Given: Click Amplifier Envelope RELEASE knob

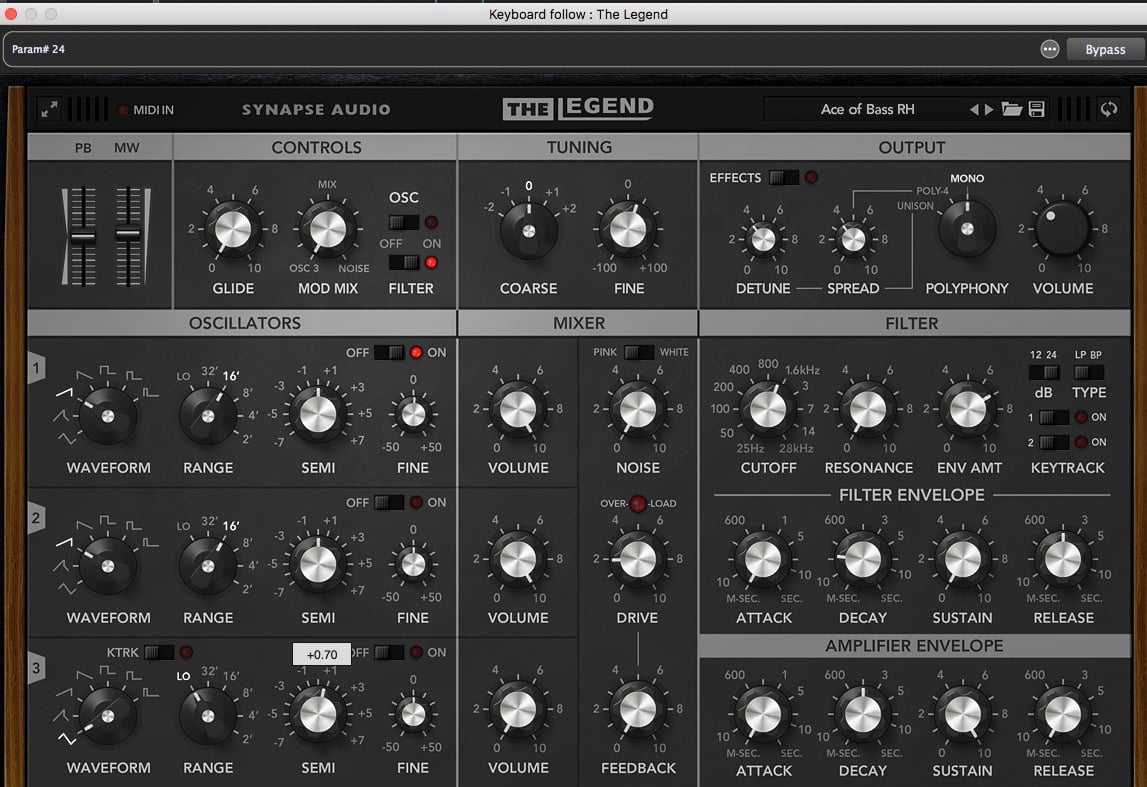Looking at the screenshot, I should (x=1062, y=715).
